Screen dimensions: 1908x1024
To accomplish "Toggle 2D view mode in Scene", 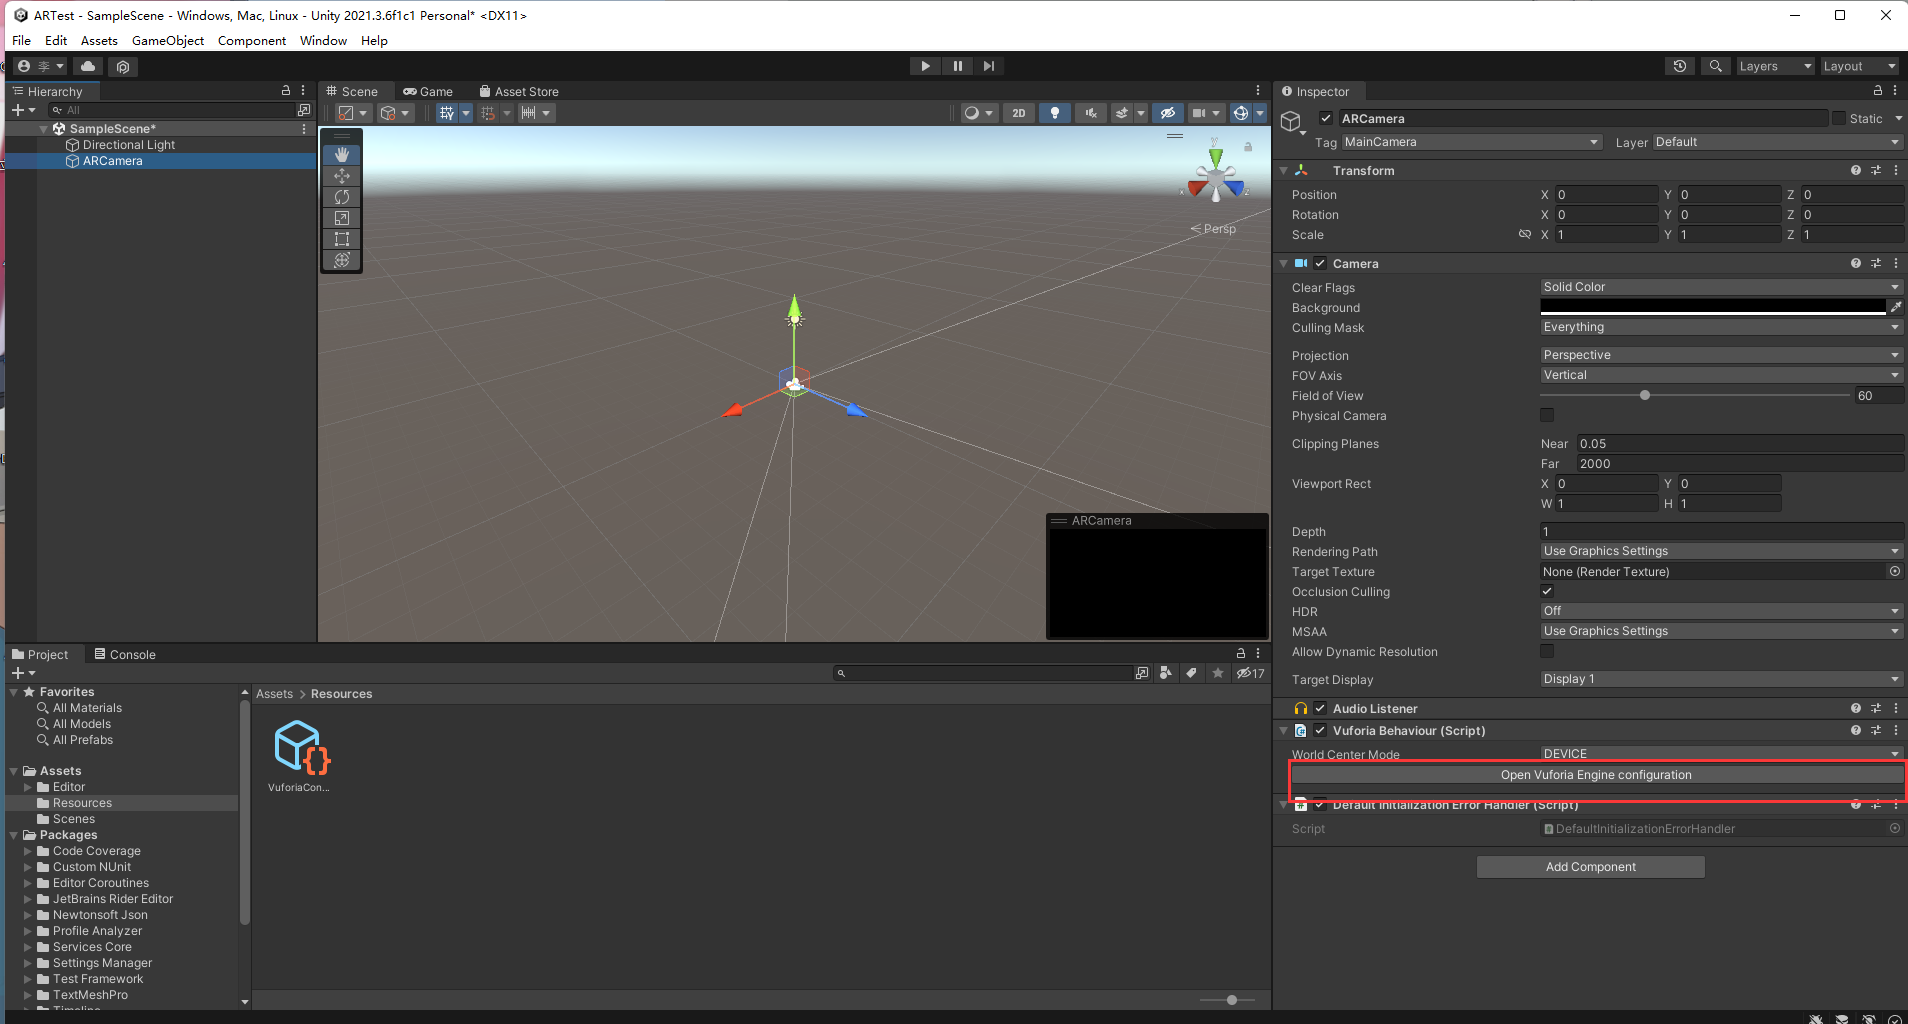I will [x=1018, y=113].
